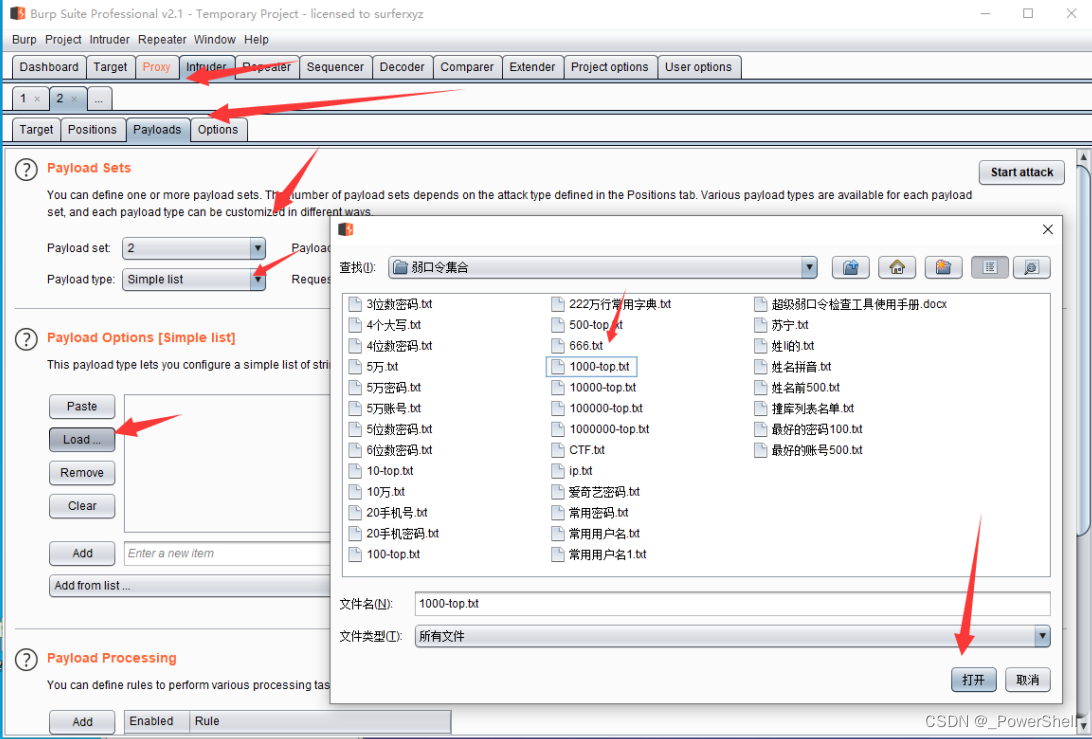Click file icon of 10-top.txt
The image size is (1092, 739).
coord(355,471)
